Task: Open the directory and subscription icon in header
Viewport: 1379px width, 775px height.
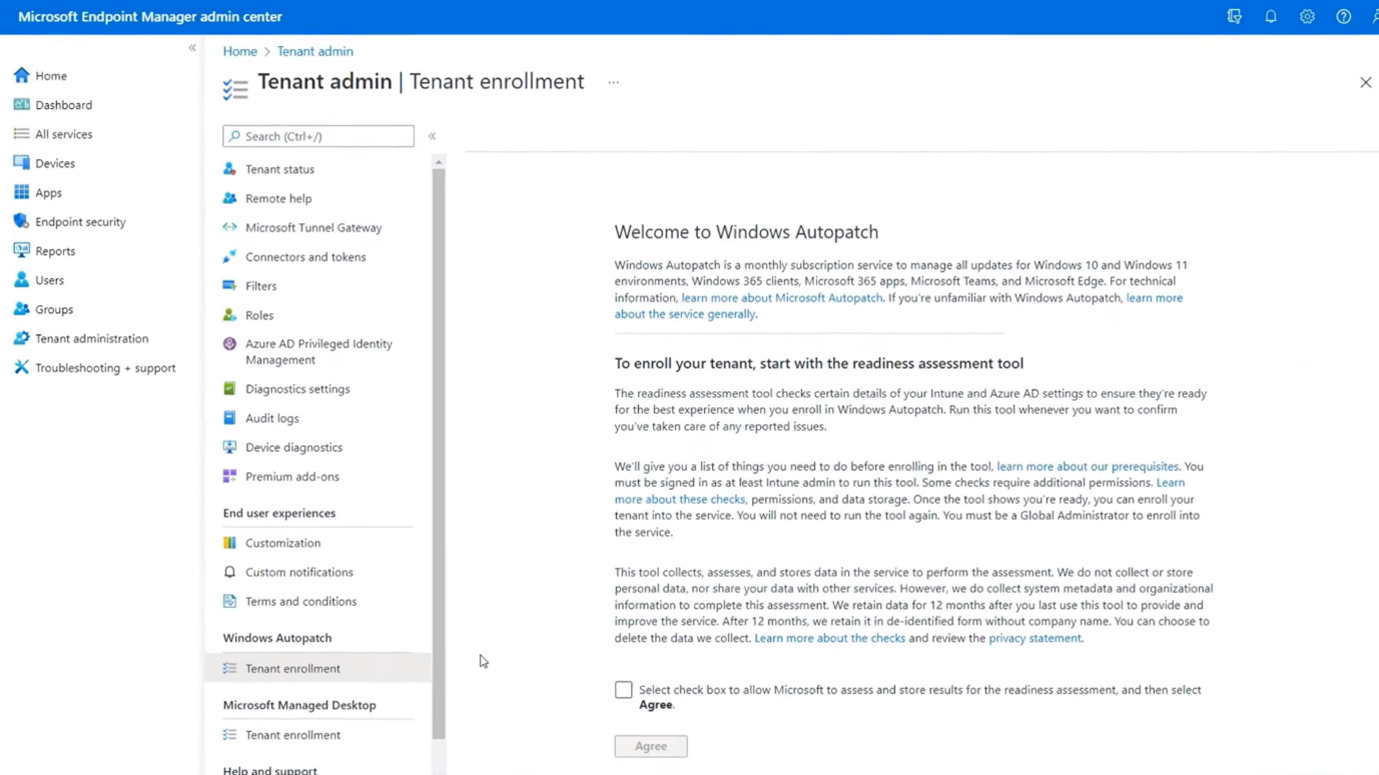Action: [1234, 17]
